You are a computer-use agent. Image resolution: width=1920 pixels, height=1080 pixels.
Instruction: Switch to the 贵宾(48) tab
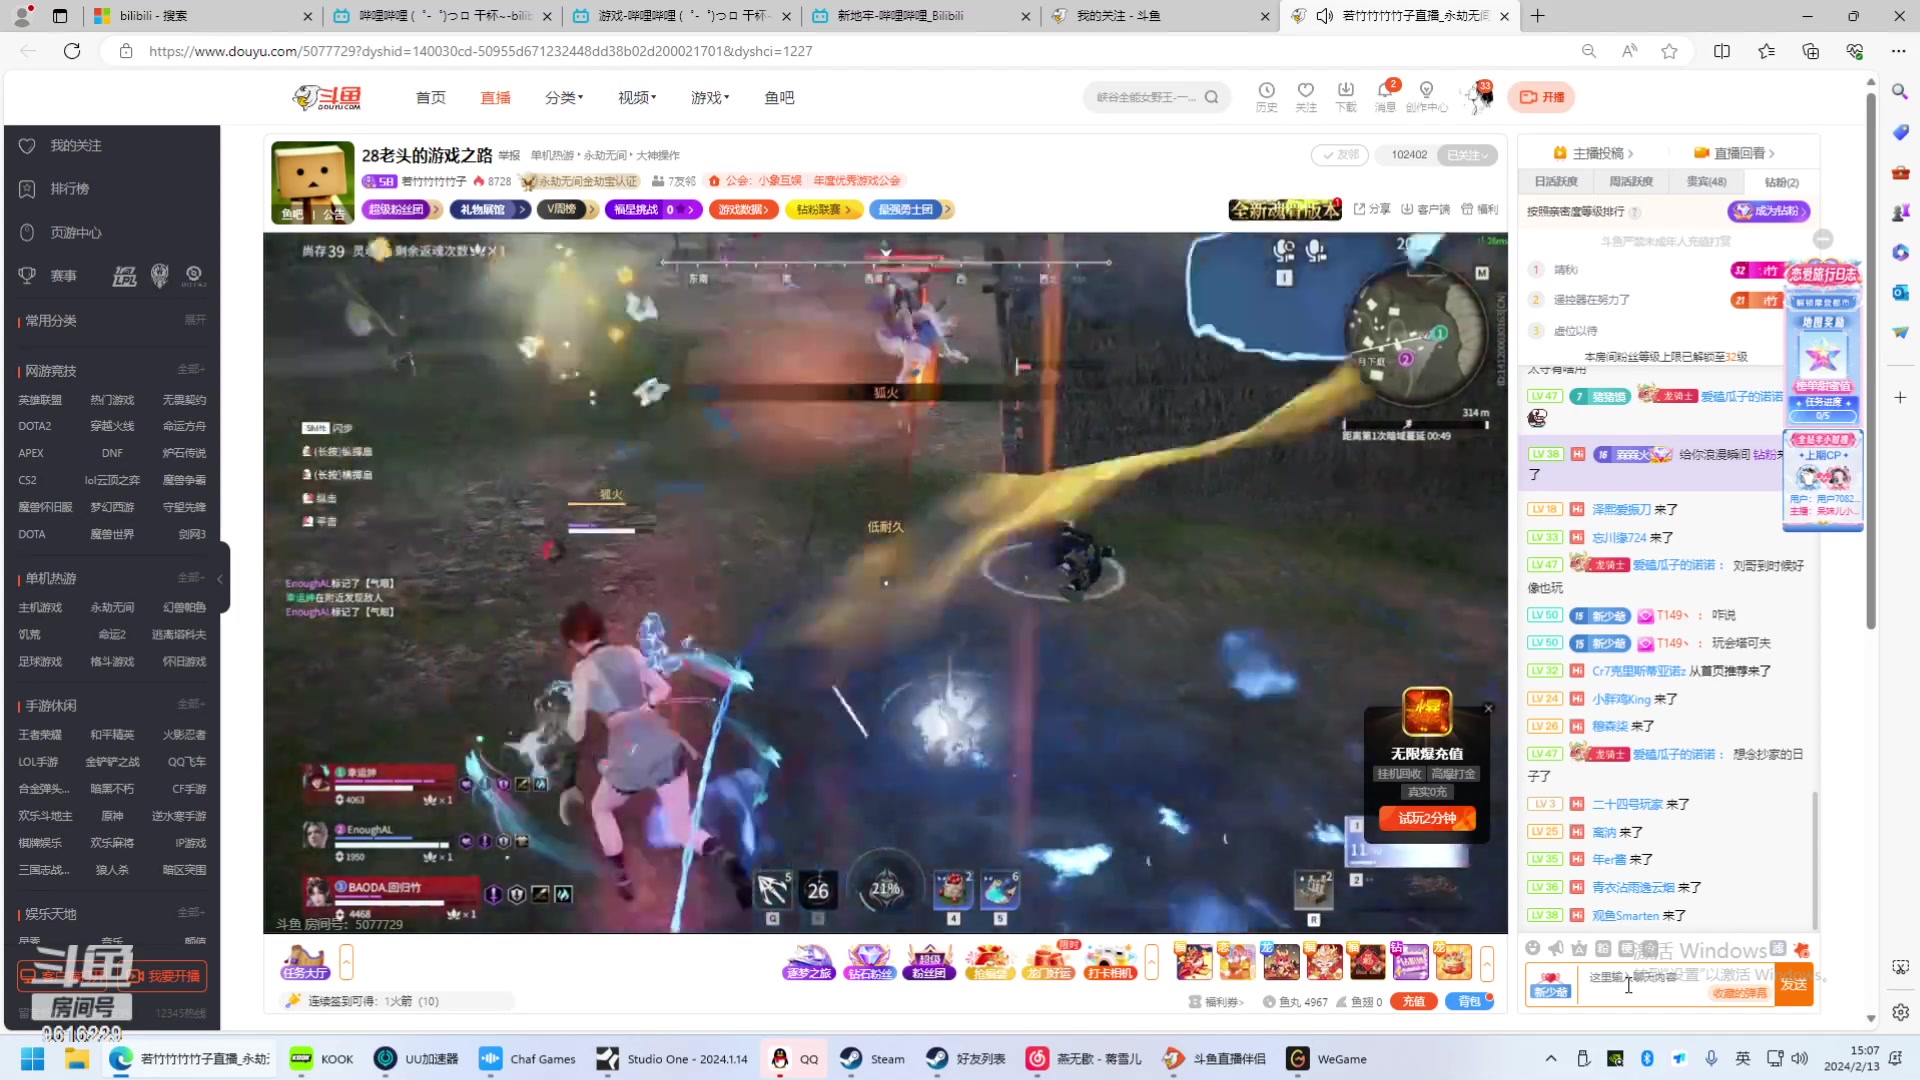point(1706,182)
